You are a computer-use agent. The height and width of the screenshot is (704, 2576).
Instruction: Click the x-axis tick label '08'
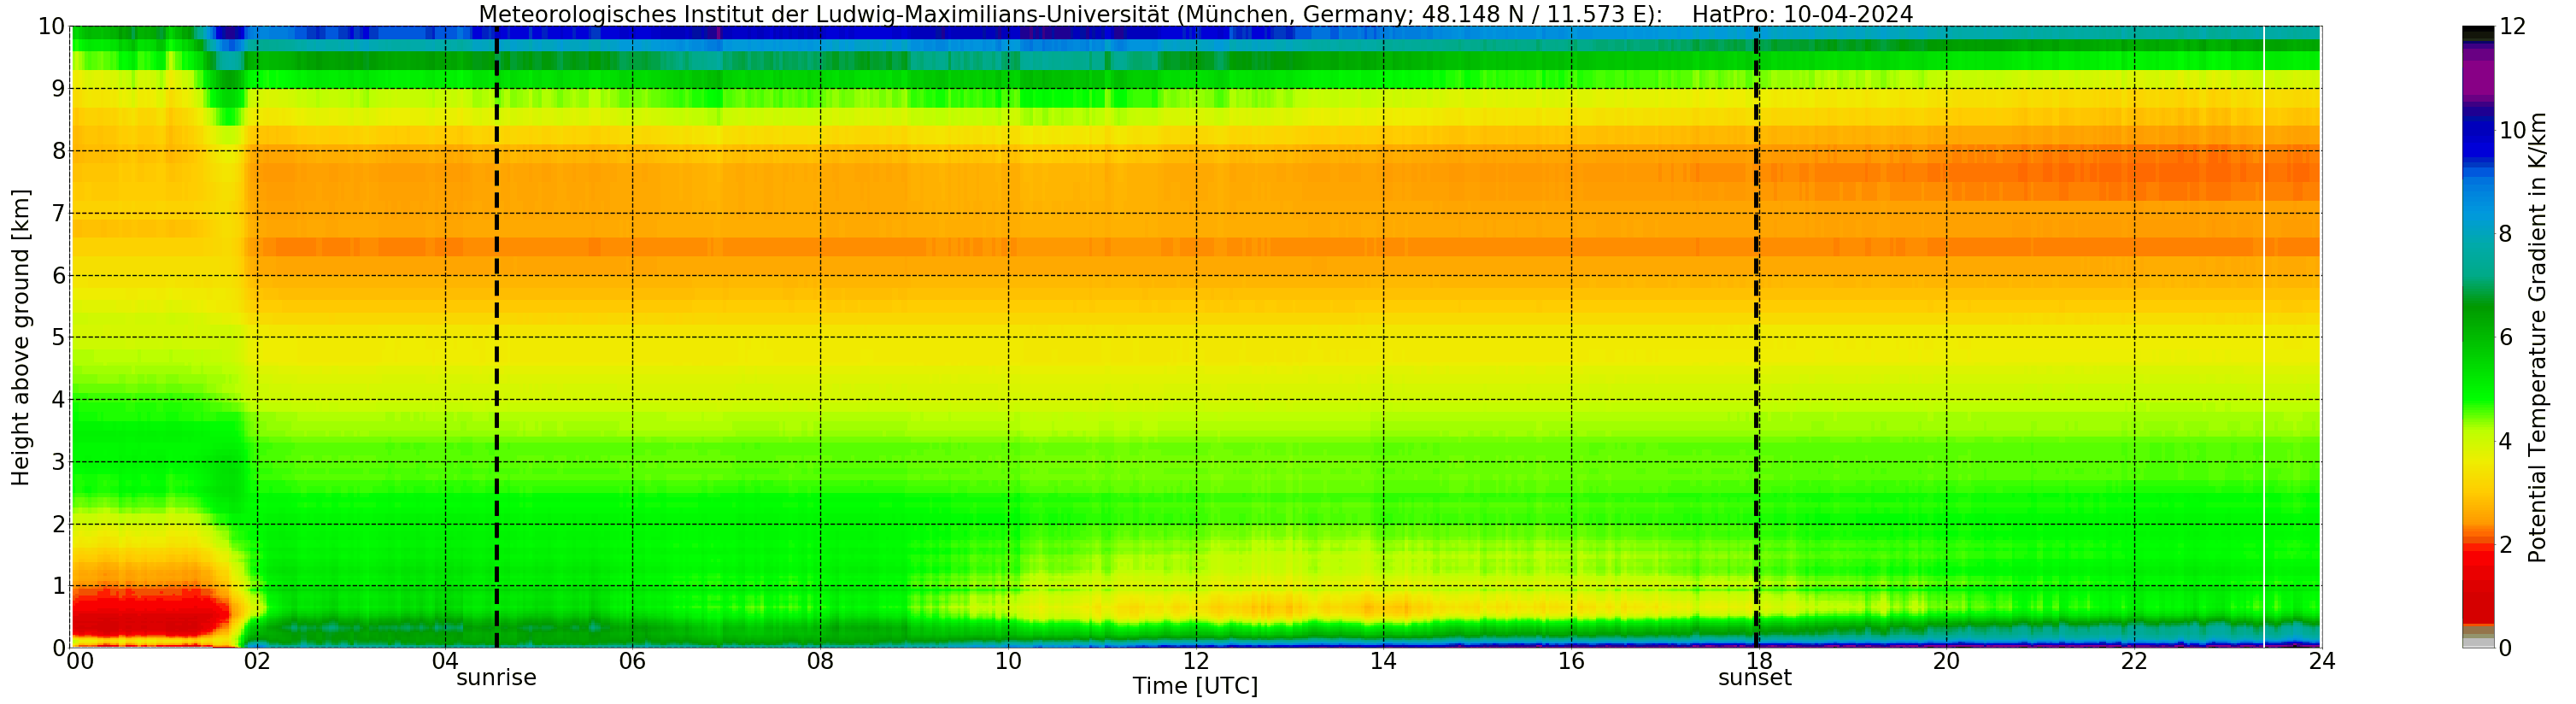click(x=820, y=661)
